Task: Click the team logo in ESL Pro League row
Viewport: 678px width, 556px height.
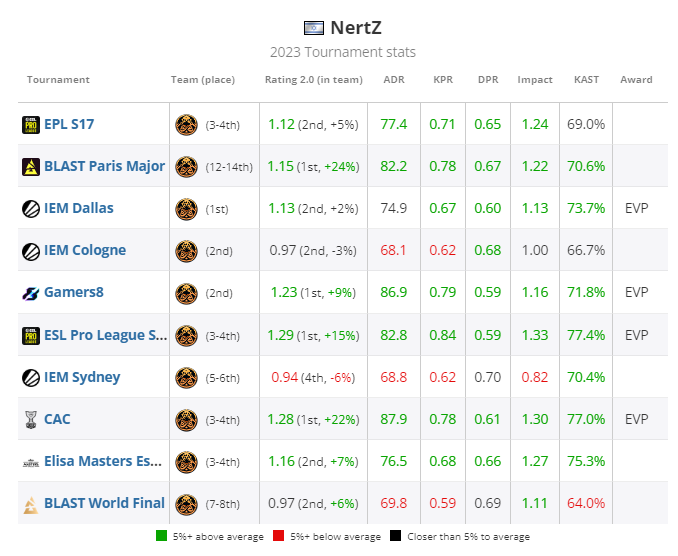Action: point(186,336)
